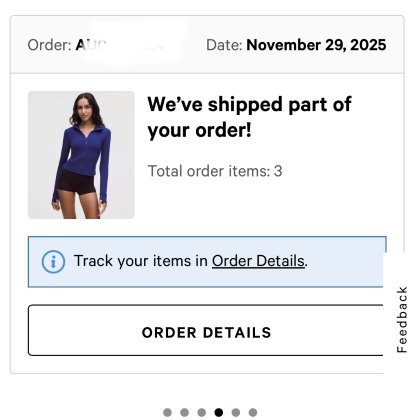Go to the last carousel dot
The image size is (420, 420).
253,412
